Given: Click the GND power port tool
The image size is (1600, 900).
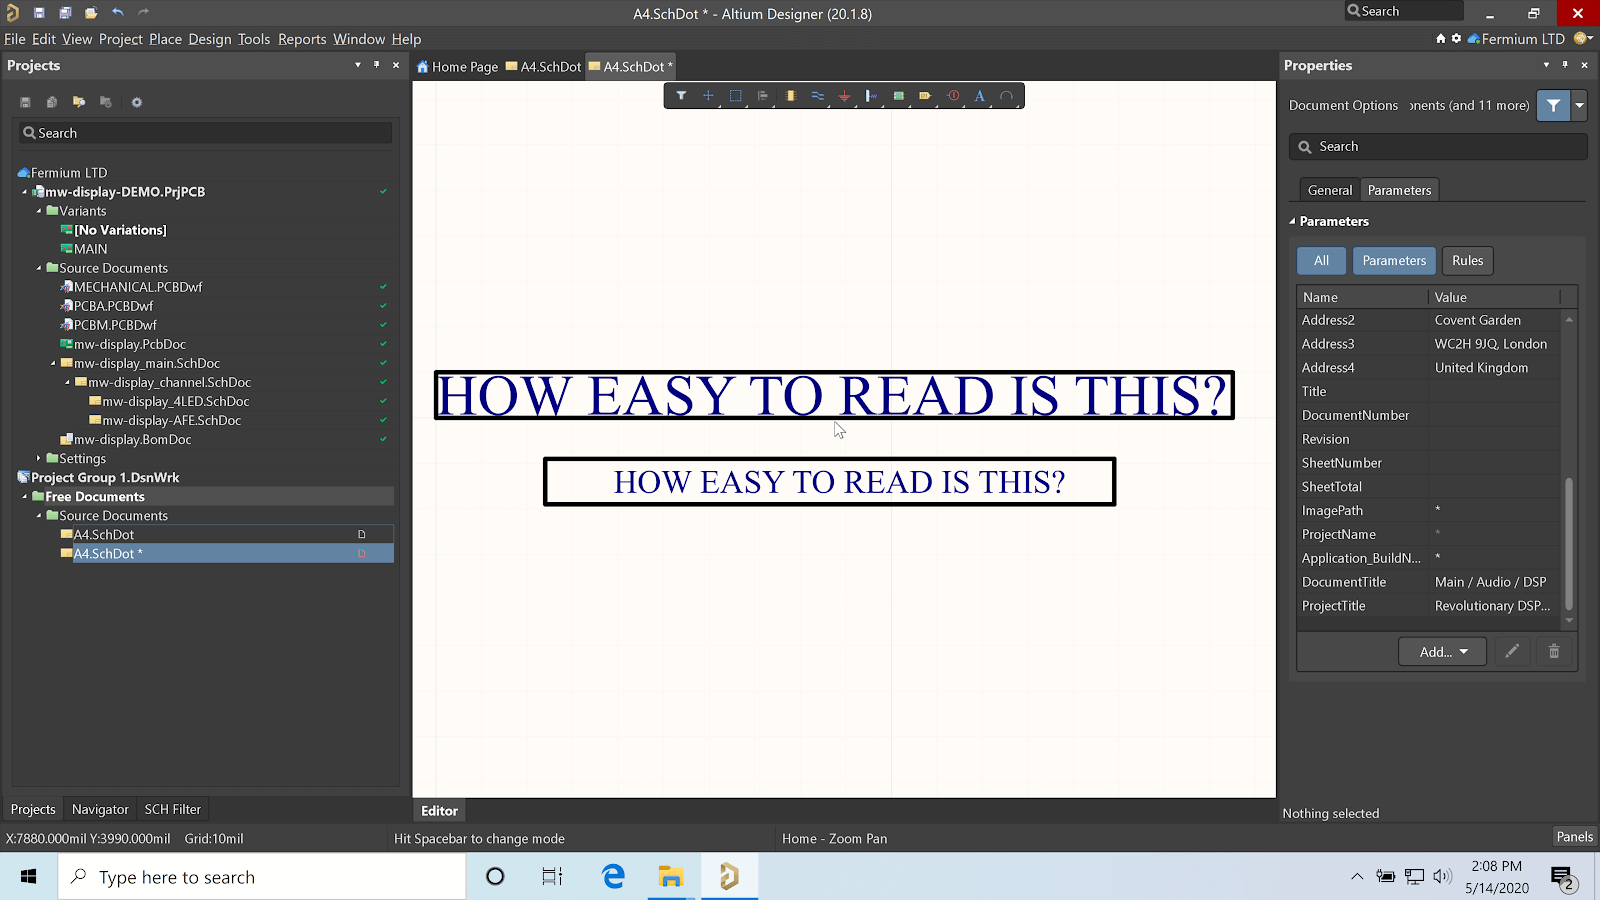Looking at the screenshot, I should tap(844, 96).
